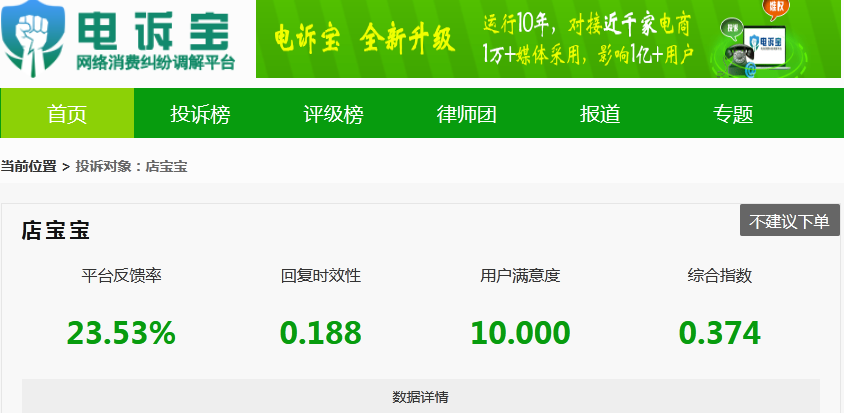844x413 pixels.
Task: Click the 网络消费纠纷调解平台 tagline
Action: (156, 62)
